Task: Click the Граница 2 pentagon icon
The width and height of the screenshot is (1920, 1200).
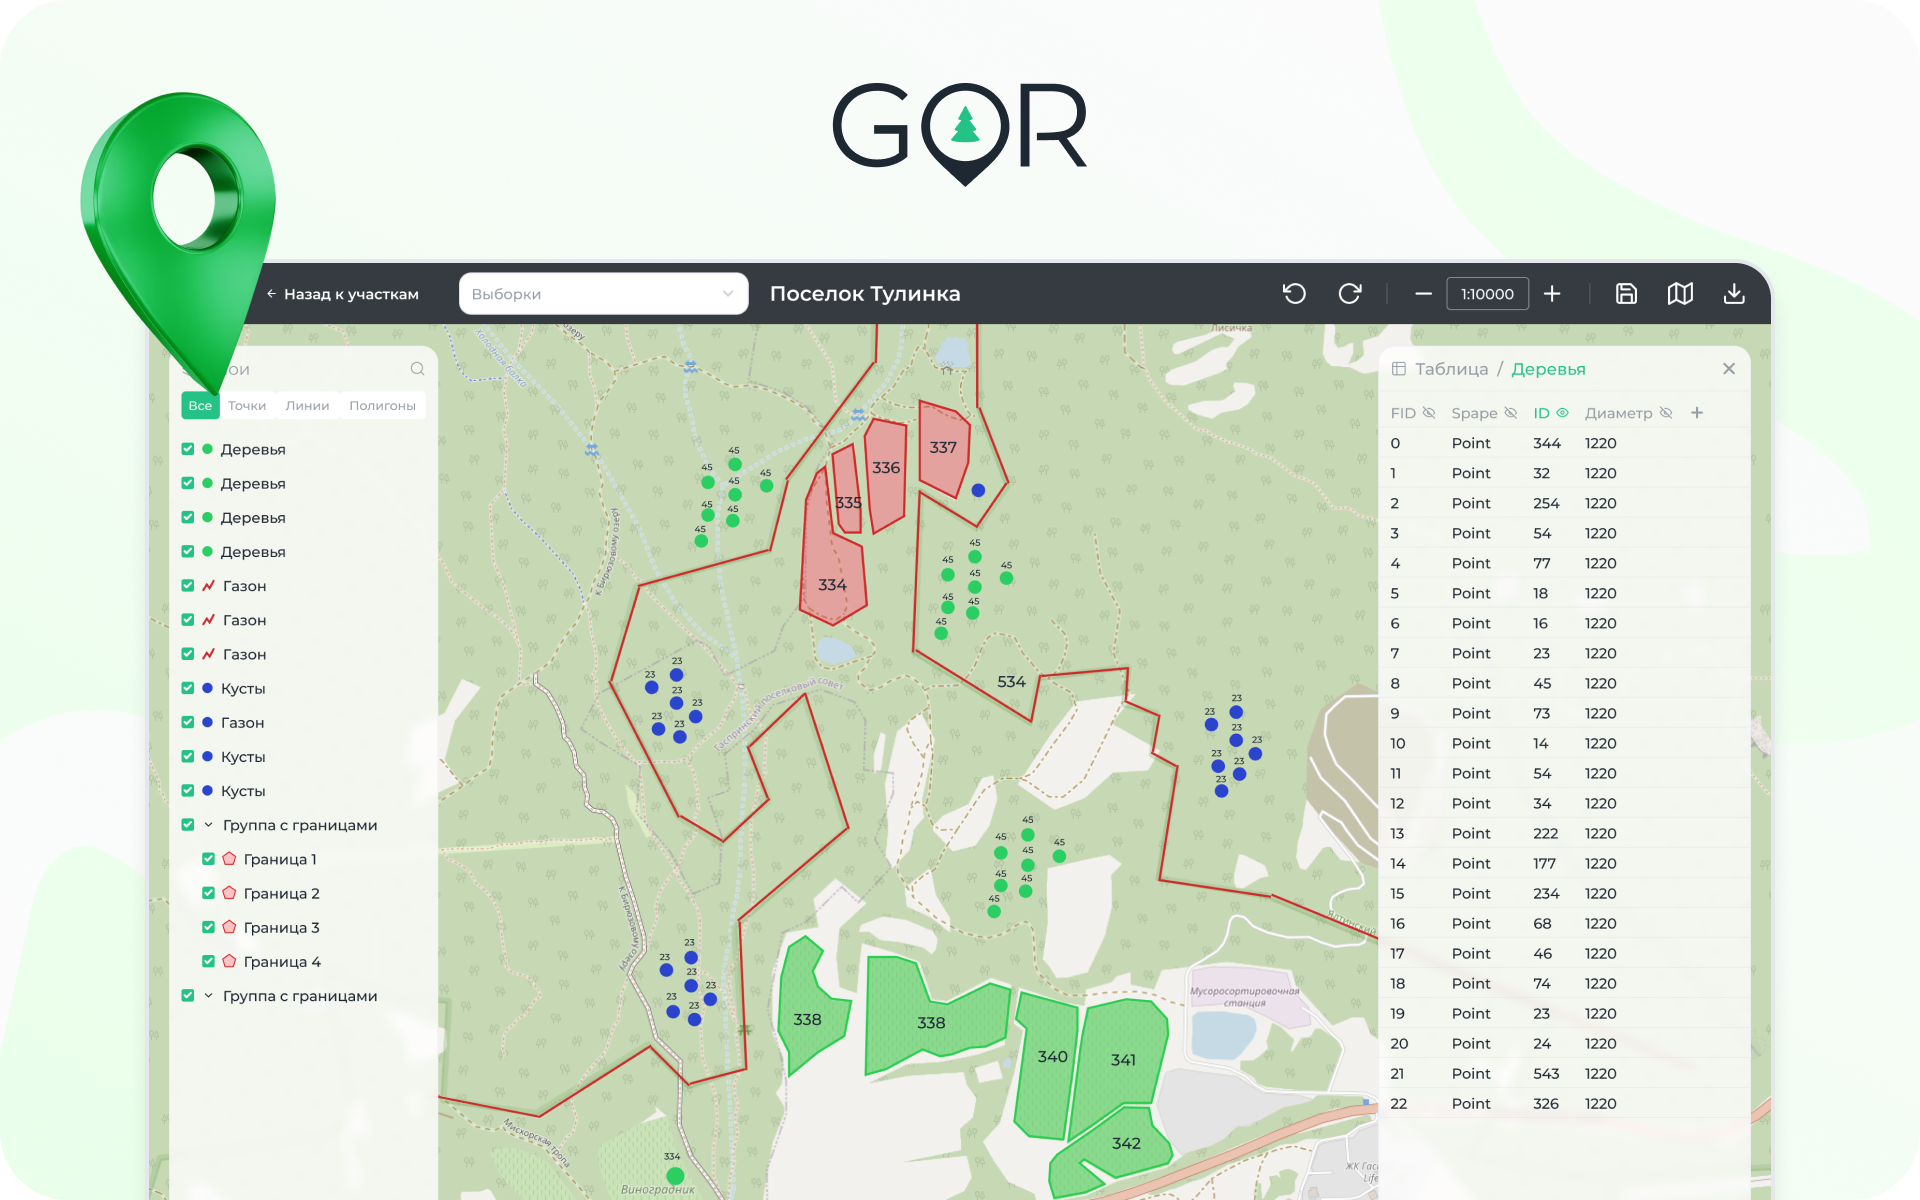Action: coord(229,893)
